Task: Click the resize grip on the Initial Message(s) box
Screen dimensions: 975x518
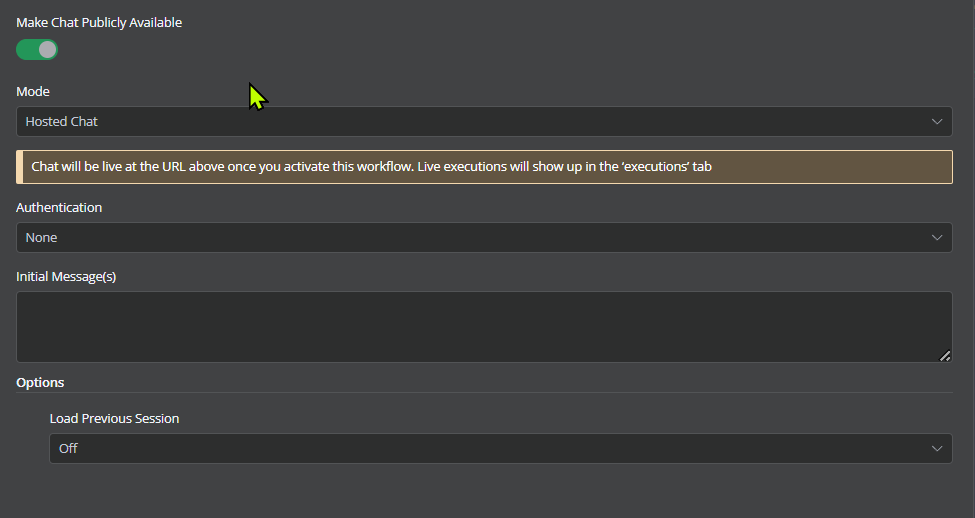Action: (945, 356)
